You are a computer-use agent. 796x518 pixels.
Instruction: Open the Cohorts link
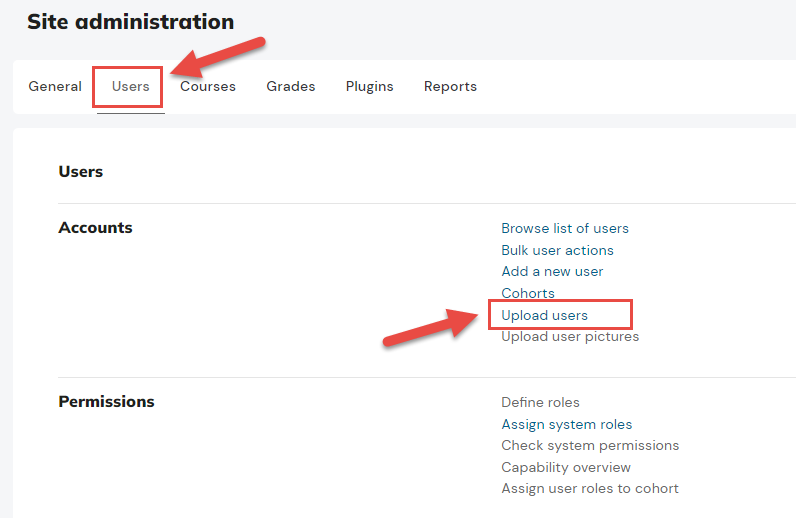click(528, 293)
